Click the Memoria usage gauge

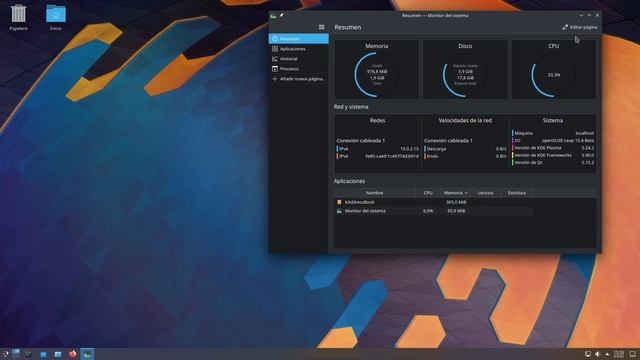(x=376, y=75)
